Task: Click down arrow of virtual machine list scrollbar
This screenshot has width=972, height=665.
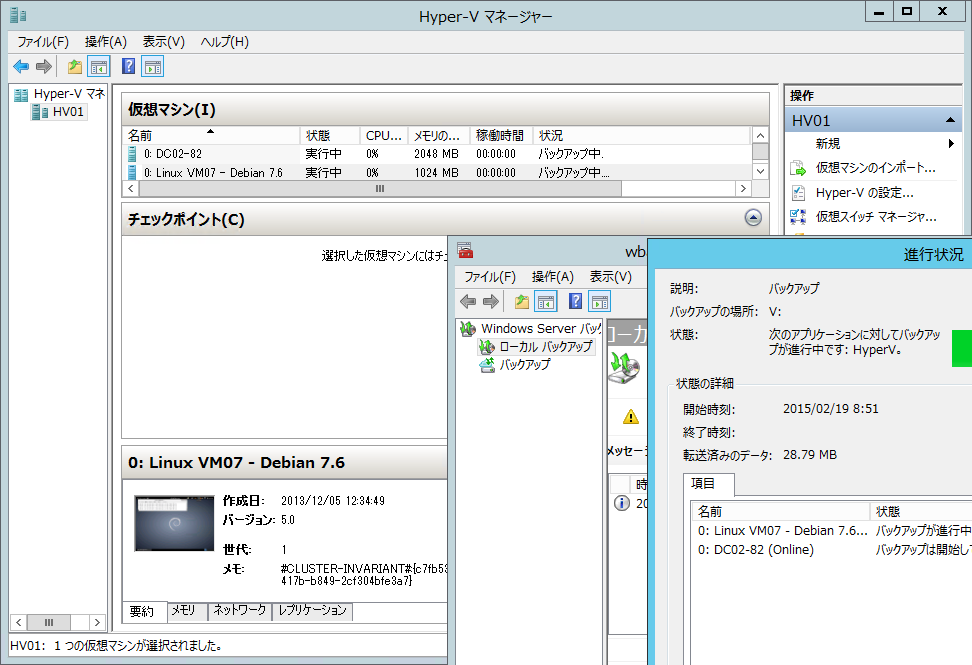Action: click(x=760, y=171)
